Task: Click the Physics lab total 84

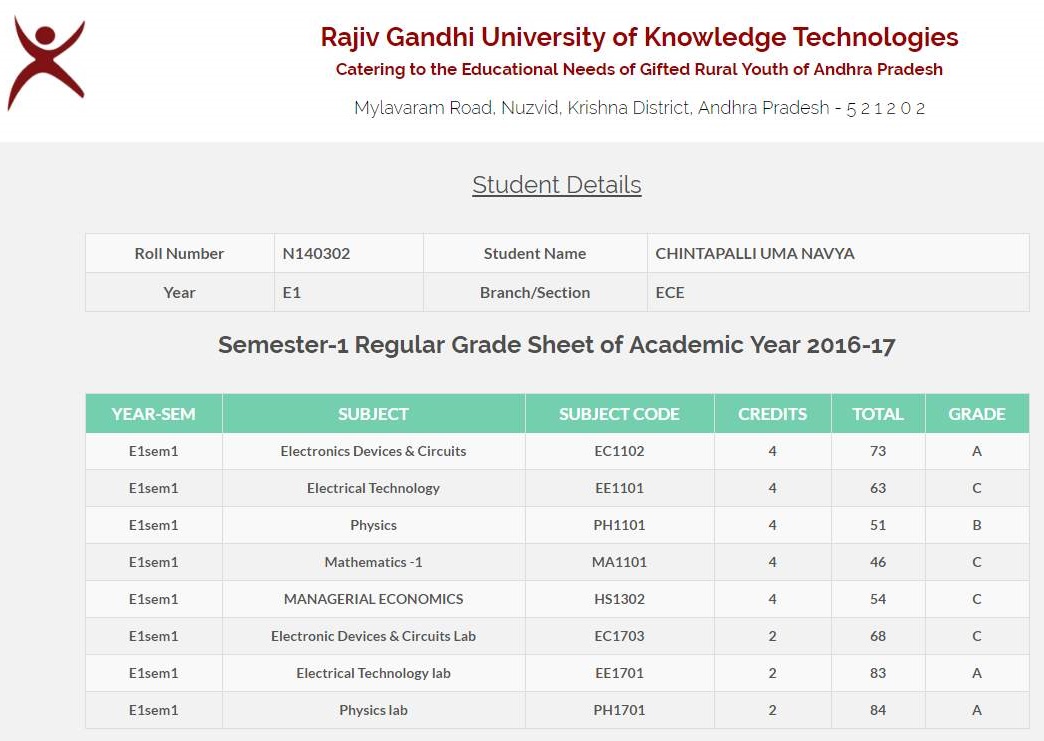Action: click(x=878, y=710)
